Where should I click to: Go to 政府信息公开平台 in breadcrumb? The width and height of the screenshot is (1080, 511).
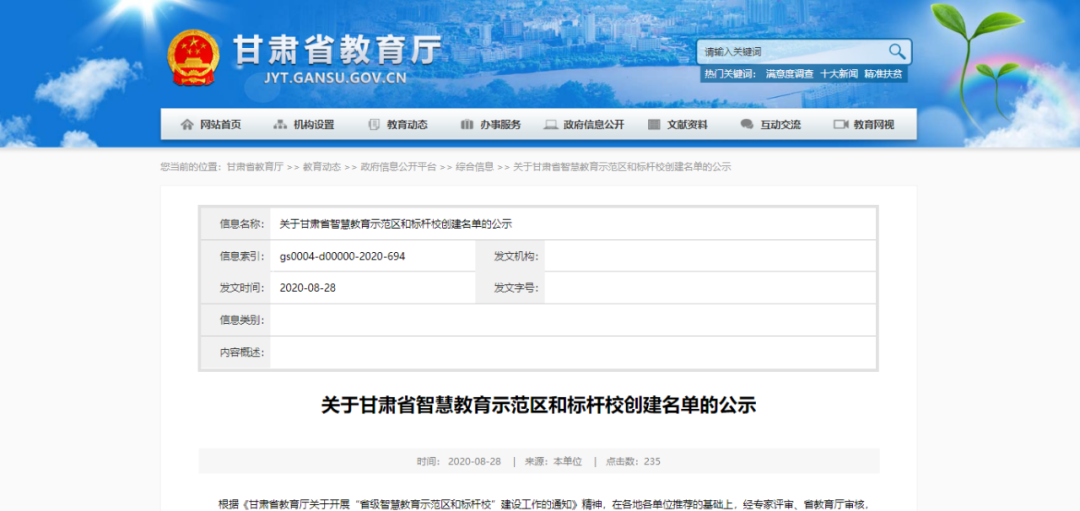pyautogui.click(x=398, y=167)
